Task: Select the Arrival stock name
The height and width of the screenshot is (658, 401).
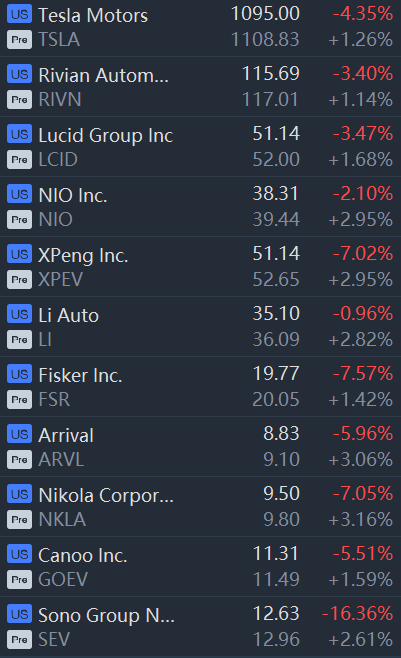Action: (x=66, y=435)
